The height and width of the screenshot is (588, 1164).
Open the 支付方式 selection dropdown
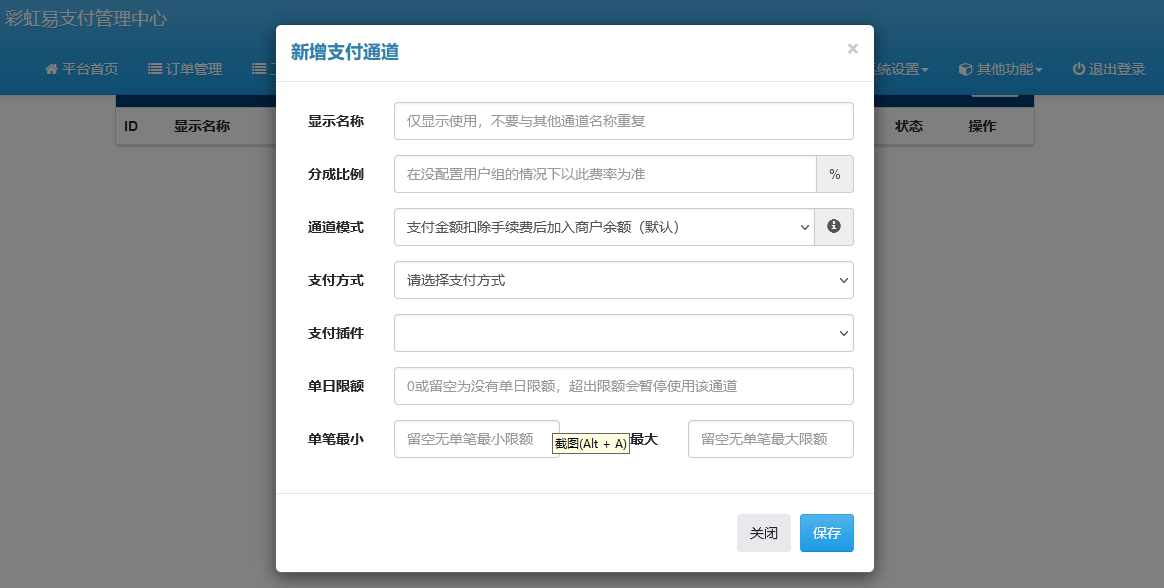coord(623,280)
